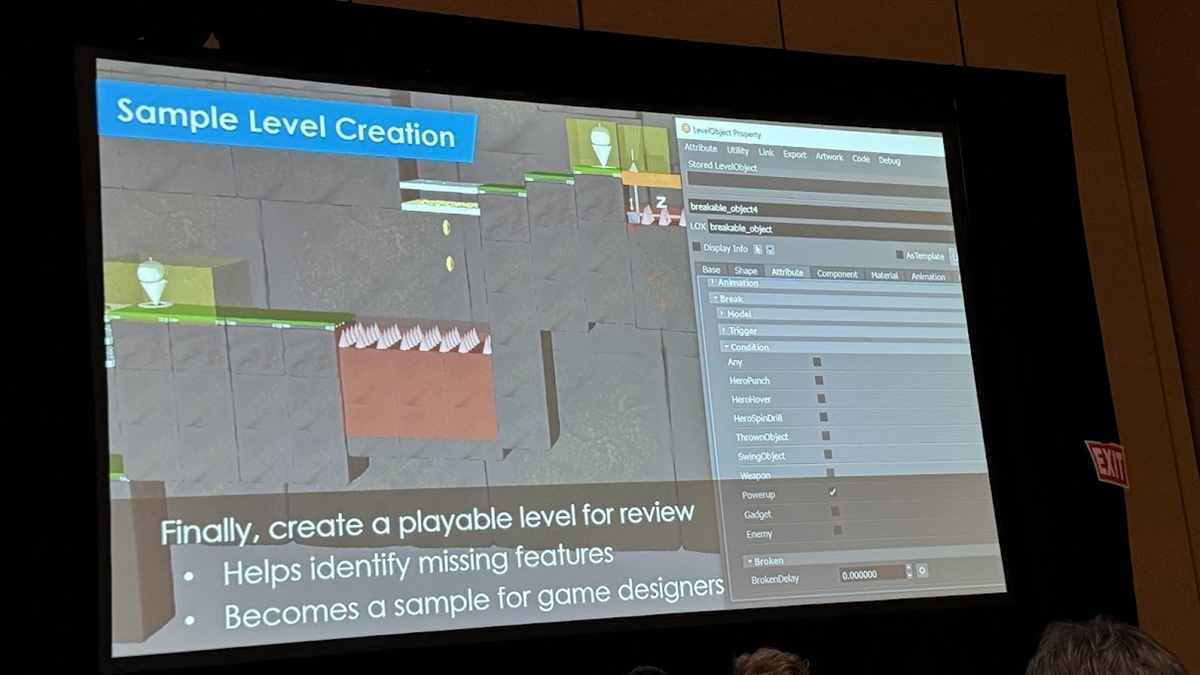
Task: Select the upper gold coin in the viewport
Action: click(447, 228)
